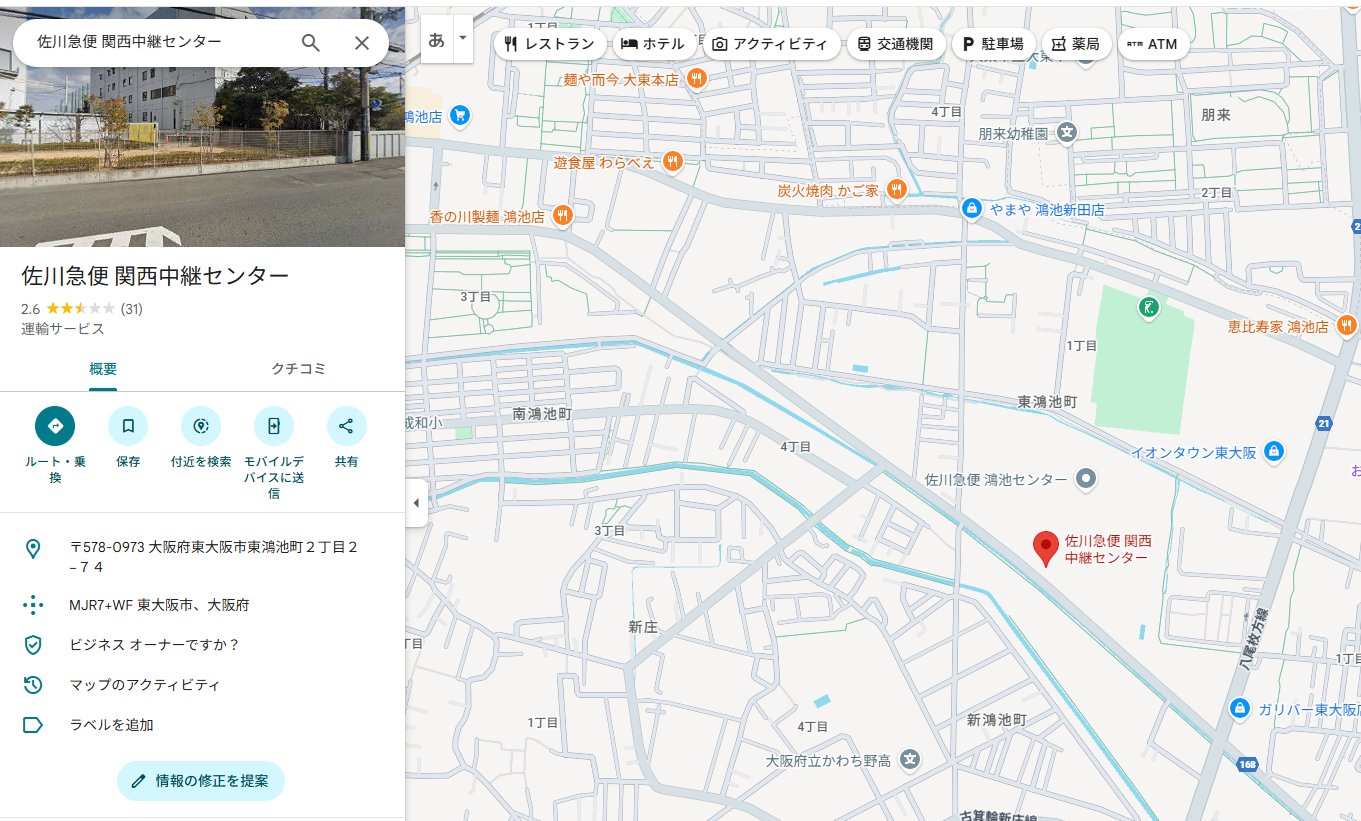This screenshot has height=821, width=1361.
Task: Click ビジネス オーナーですか？ link
Action: click(x=154, y=645)
